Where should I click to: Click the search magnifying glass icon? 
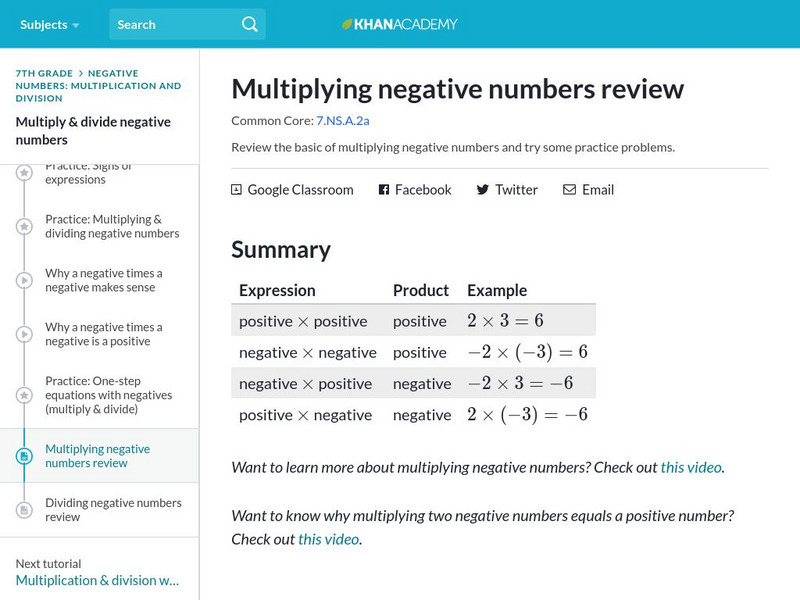coord(249,24)
